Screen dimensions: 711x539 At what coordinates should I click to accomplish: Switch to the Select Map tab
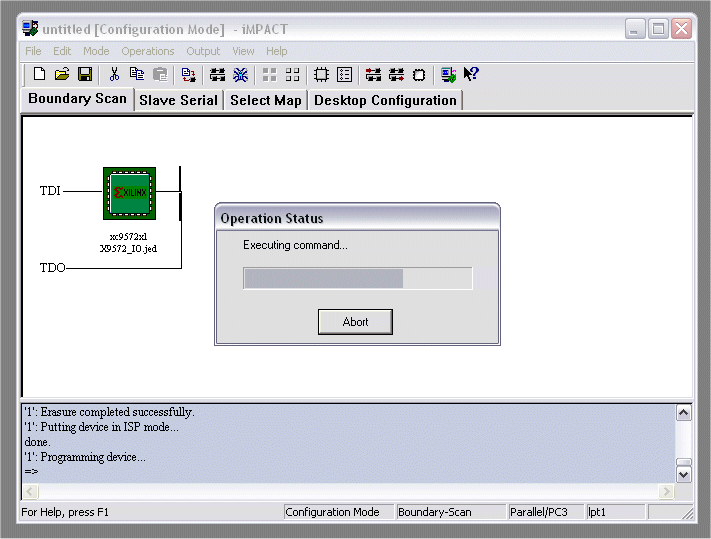266,100
